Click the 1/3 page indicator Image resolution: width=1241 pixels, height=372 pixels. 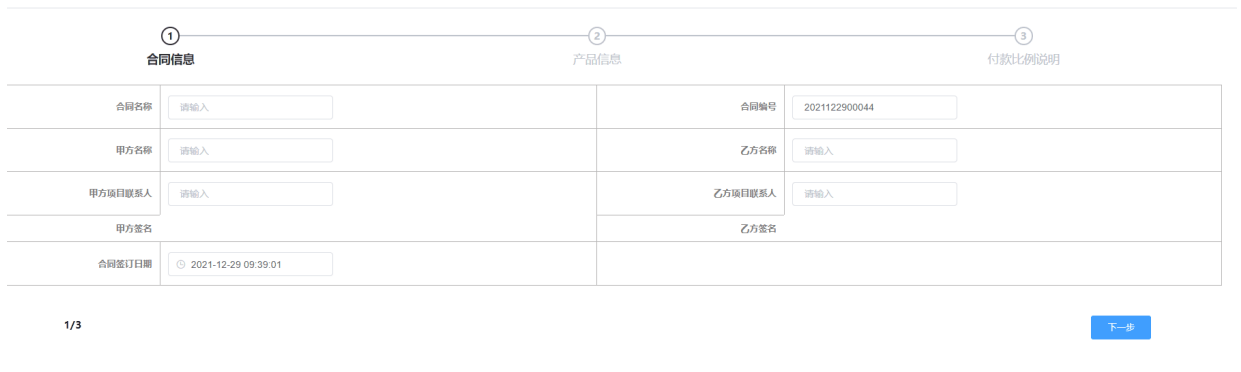pos(73,325)
